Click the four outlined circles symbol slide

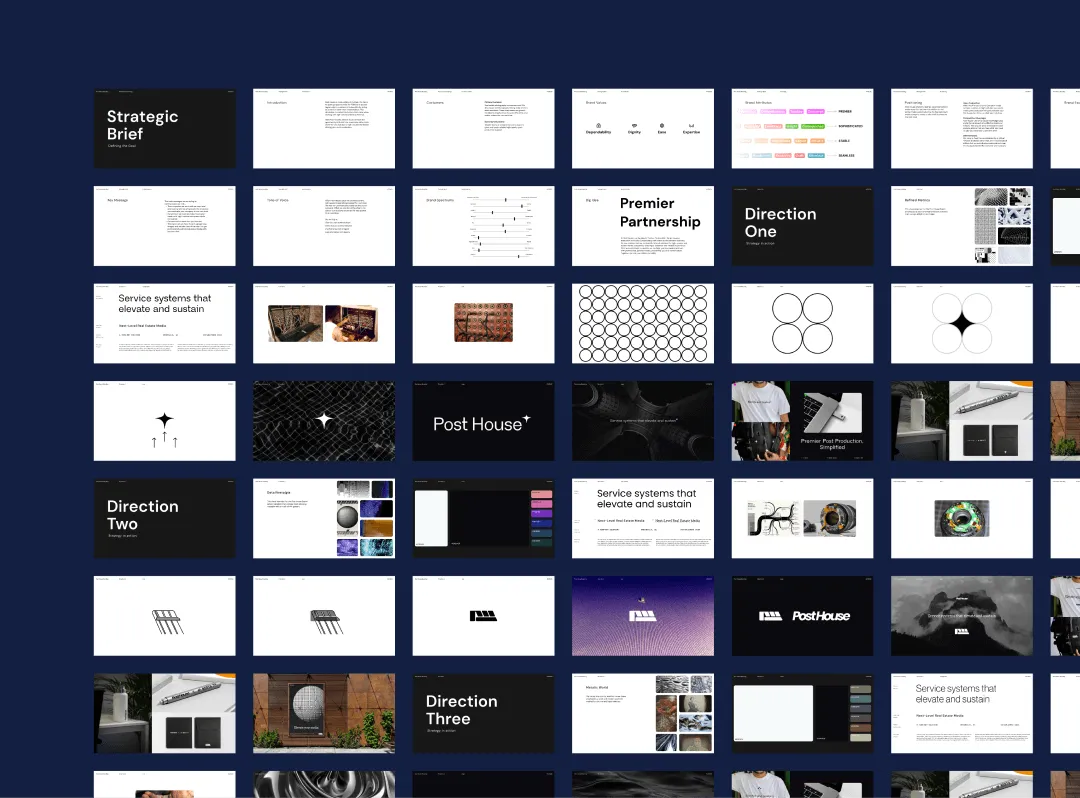(802, 324)
